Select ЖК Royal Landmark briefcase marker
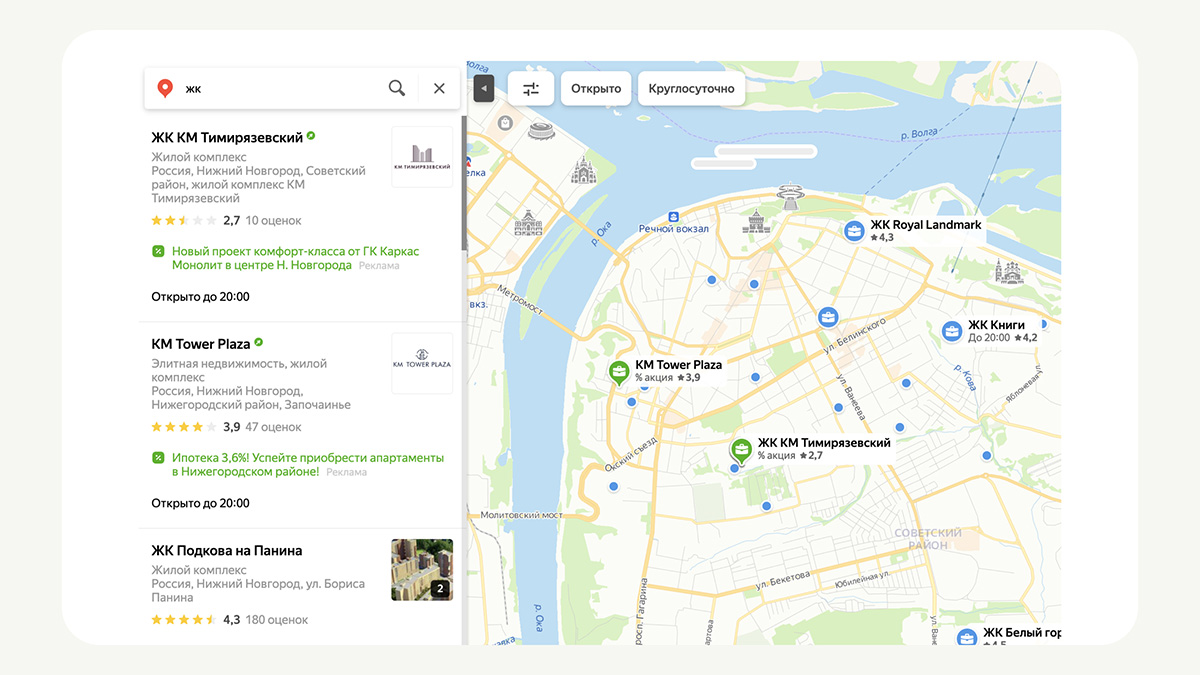This screenshot has height=675, width=1200. click(x=854, y=231)
